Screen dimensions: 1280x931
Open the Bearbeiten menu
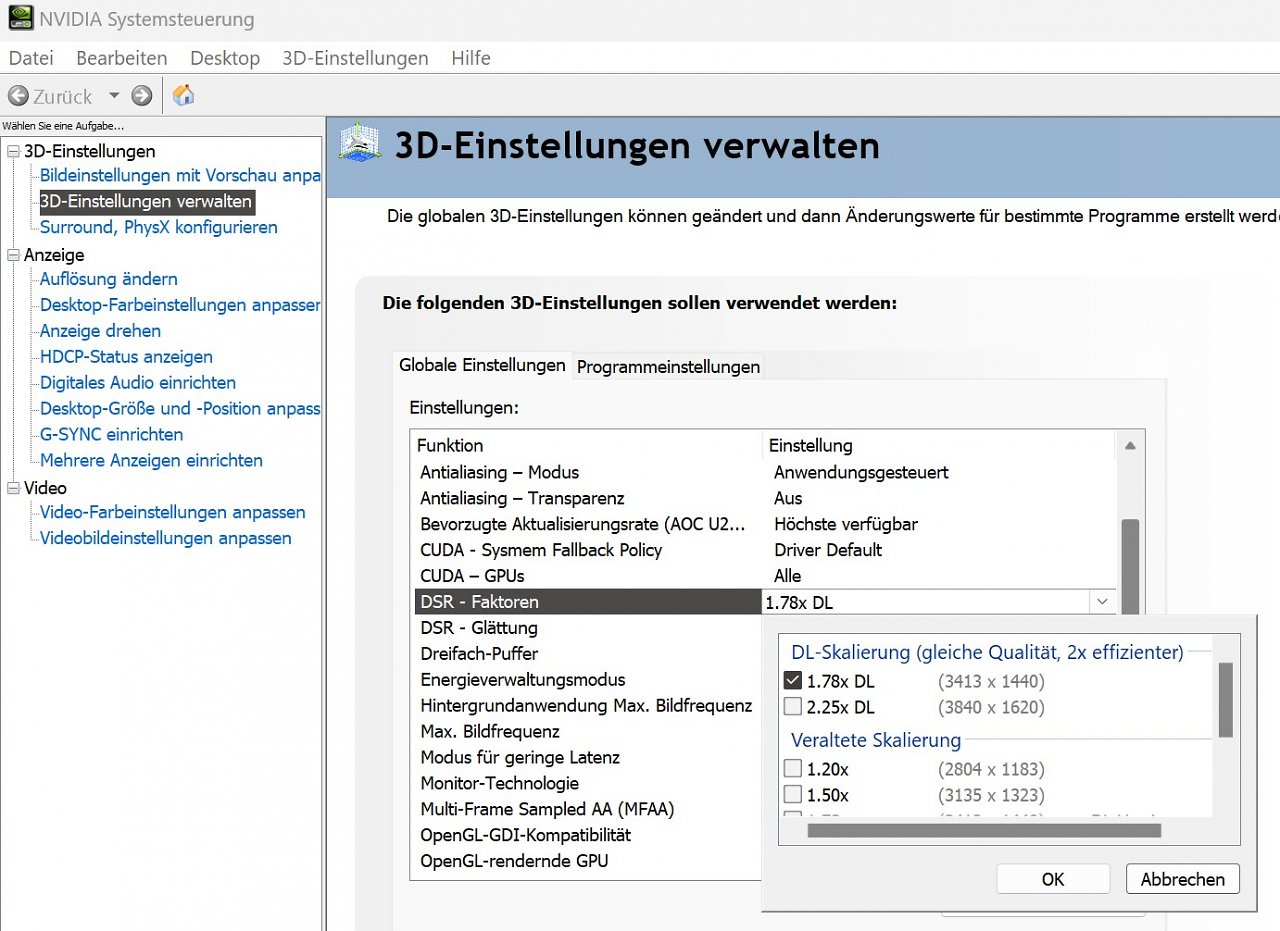point(122,58)
